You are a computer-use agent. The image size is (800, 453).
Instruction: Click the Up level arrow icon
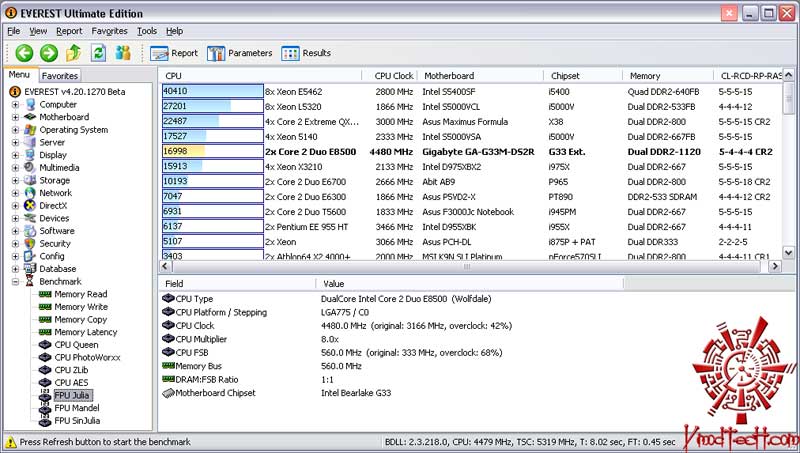pos(73,53)
